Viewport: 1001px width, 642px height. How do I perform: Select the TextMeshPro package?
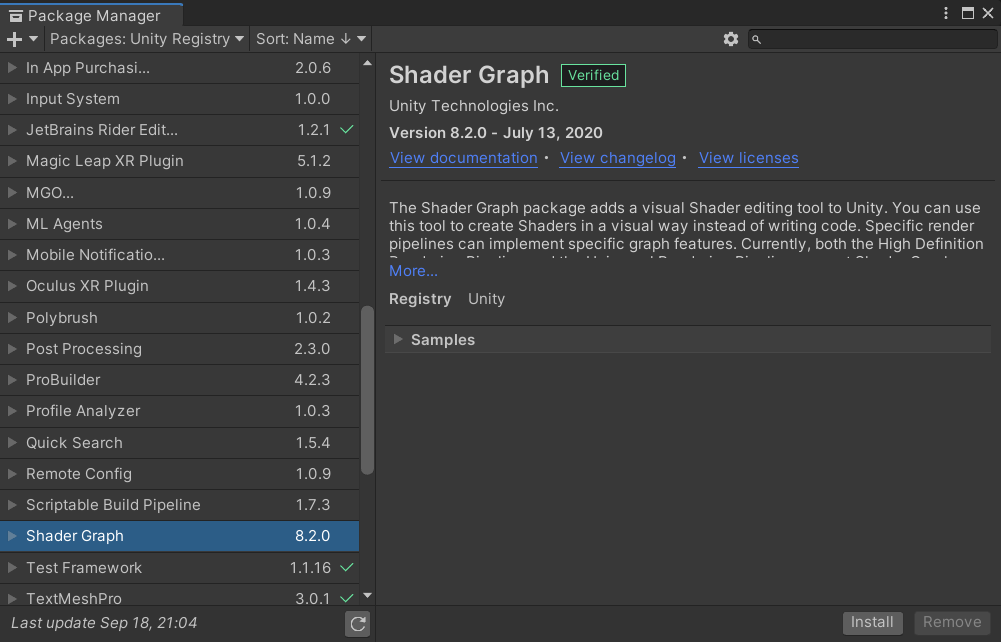coord(179,596)
